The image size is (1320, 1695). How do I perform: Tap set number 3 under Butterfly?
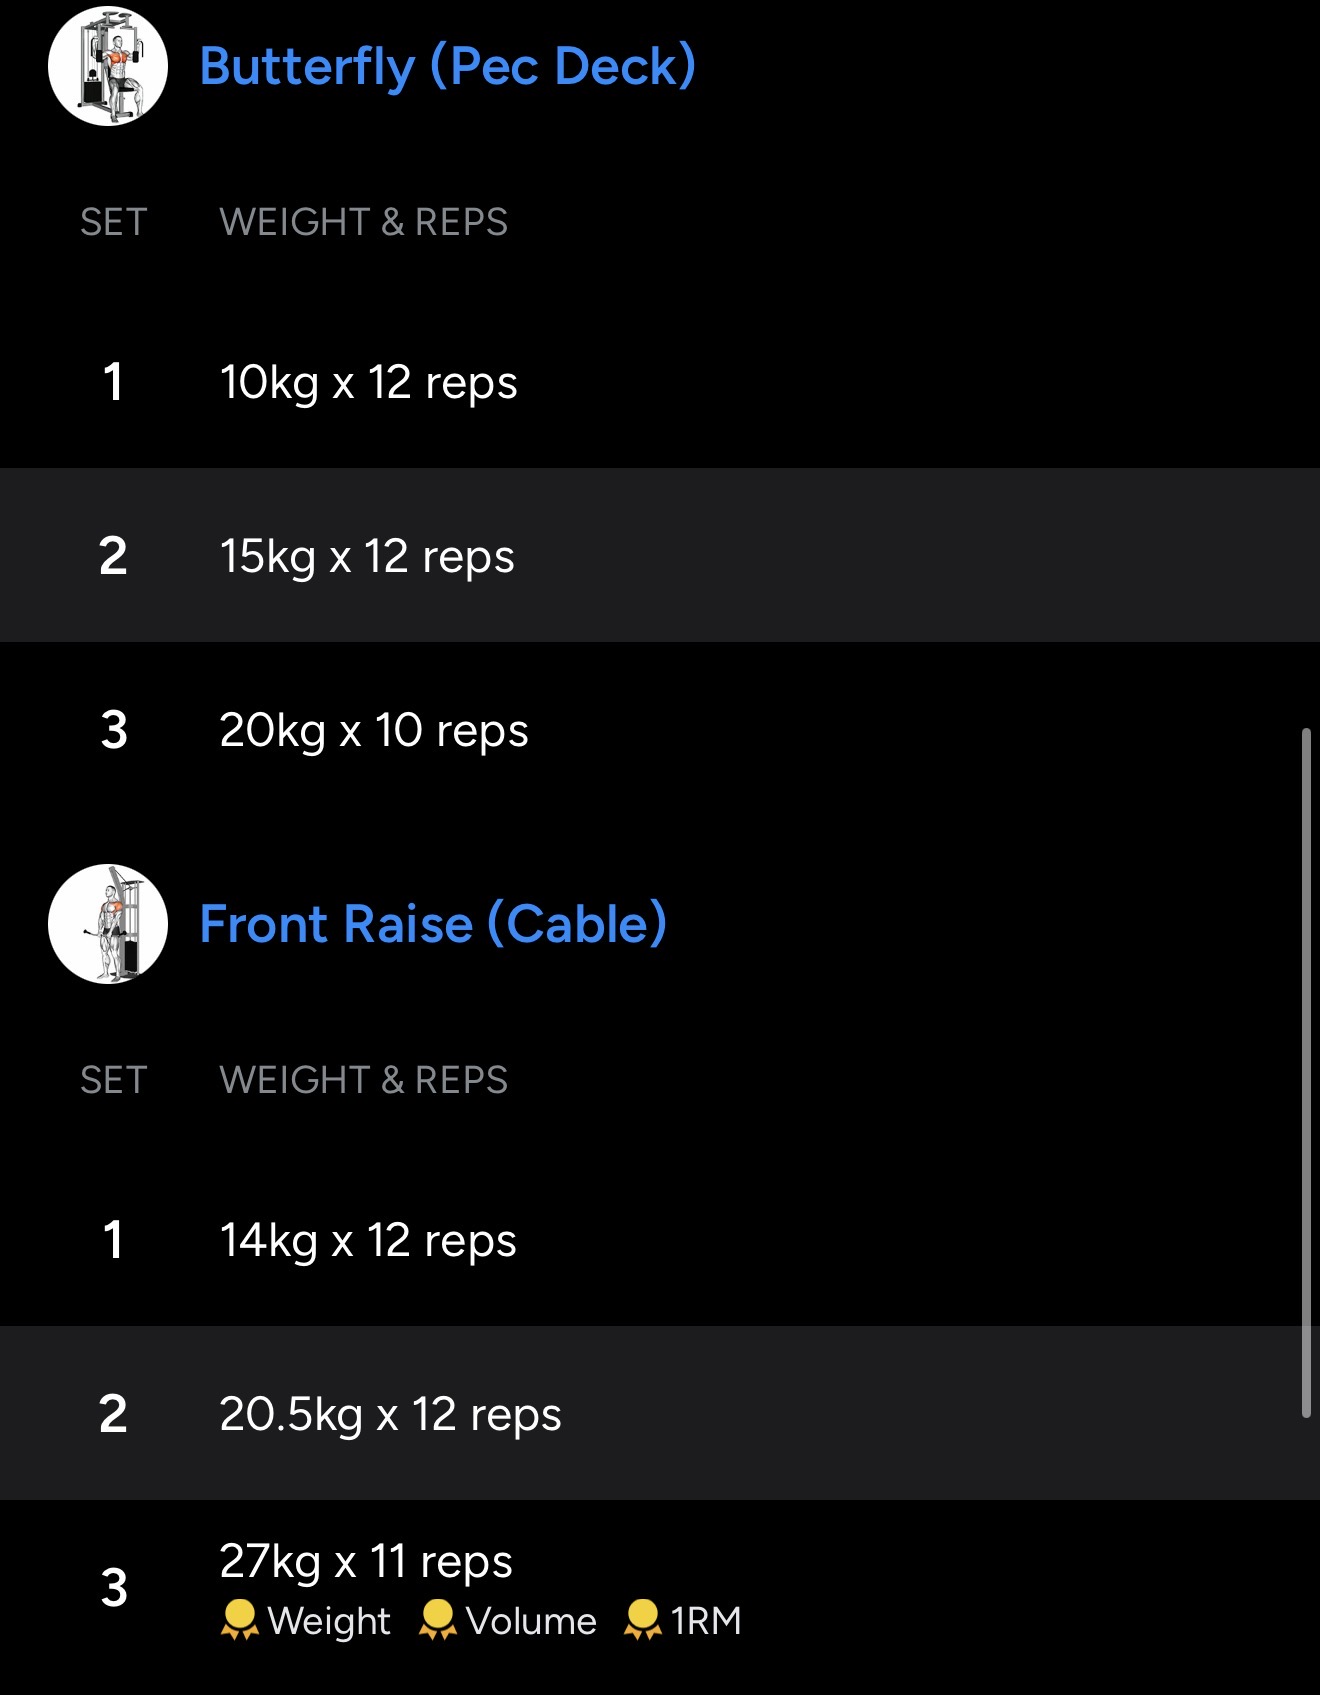point(114,730)
